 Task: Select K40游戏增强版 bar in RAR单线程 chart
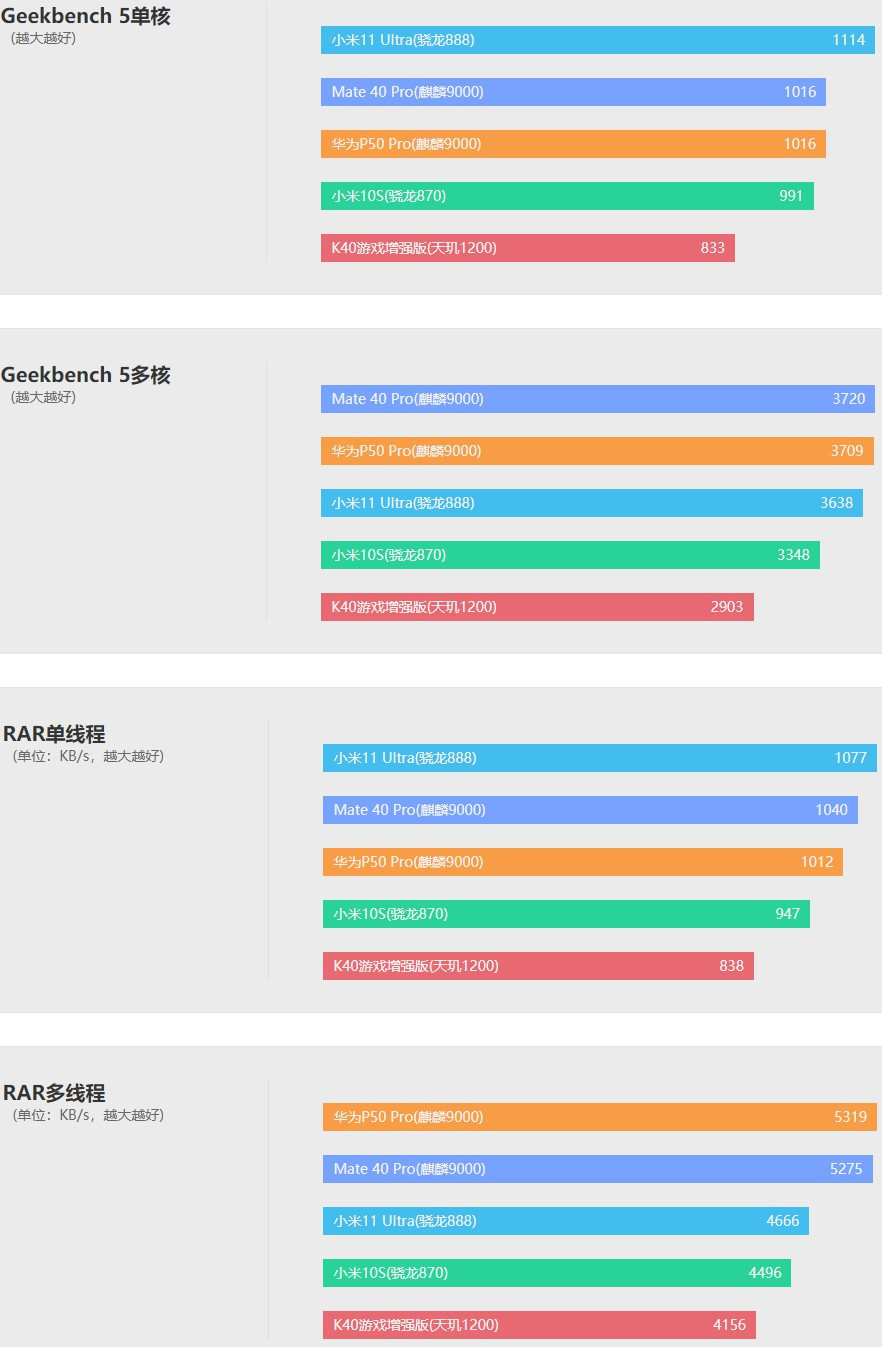538,966
